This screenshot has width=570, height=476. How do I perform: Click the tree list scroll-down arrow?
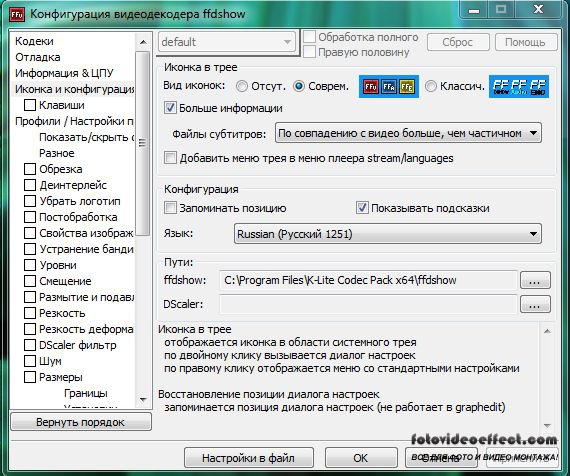point(143,400)
